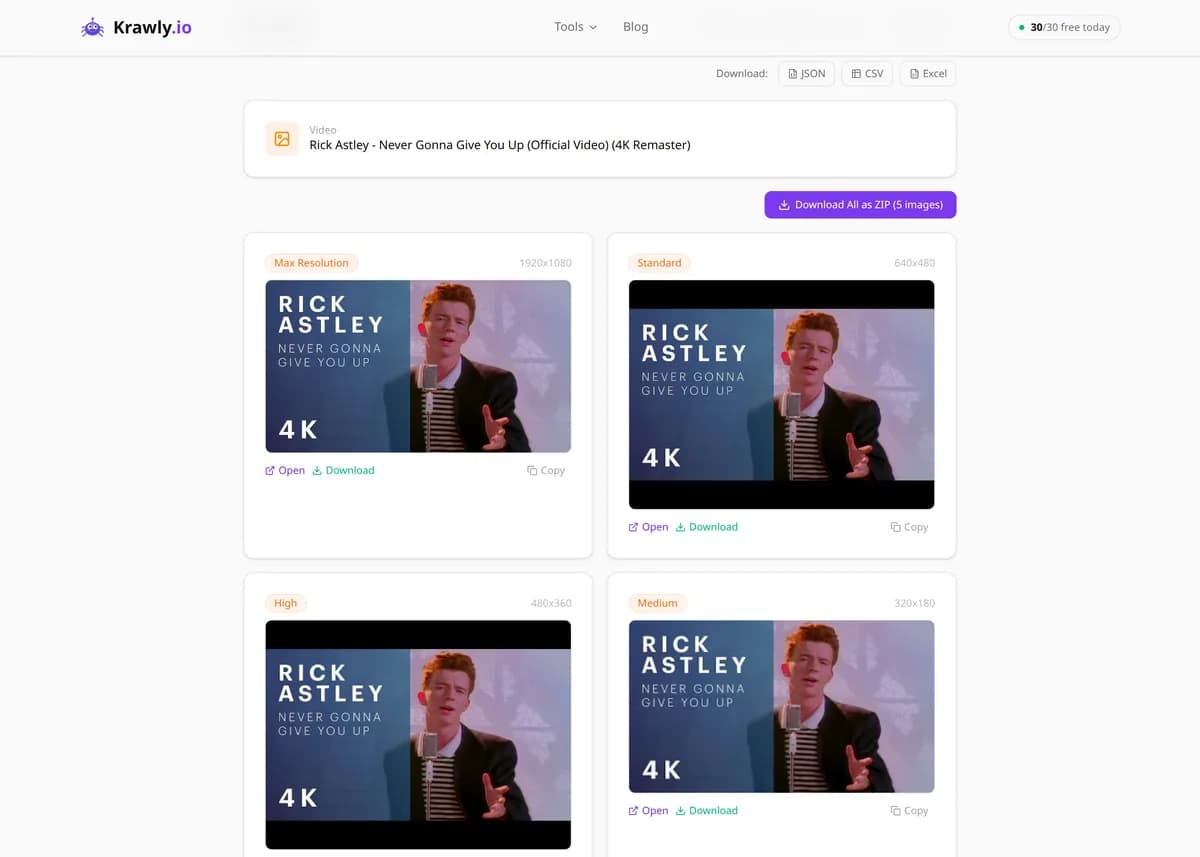Download results as JSON
1200x857 pixels.
pyautogui.click(x=806, y=74)
